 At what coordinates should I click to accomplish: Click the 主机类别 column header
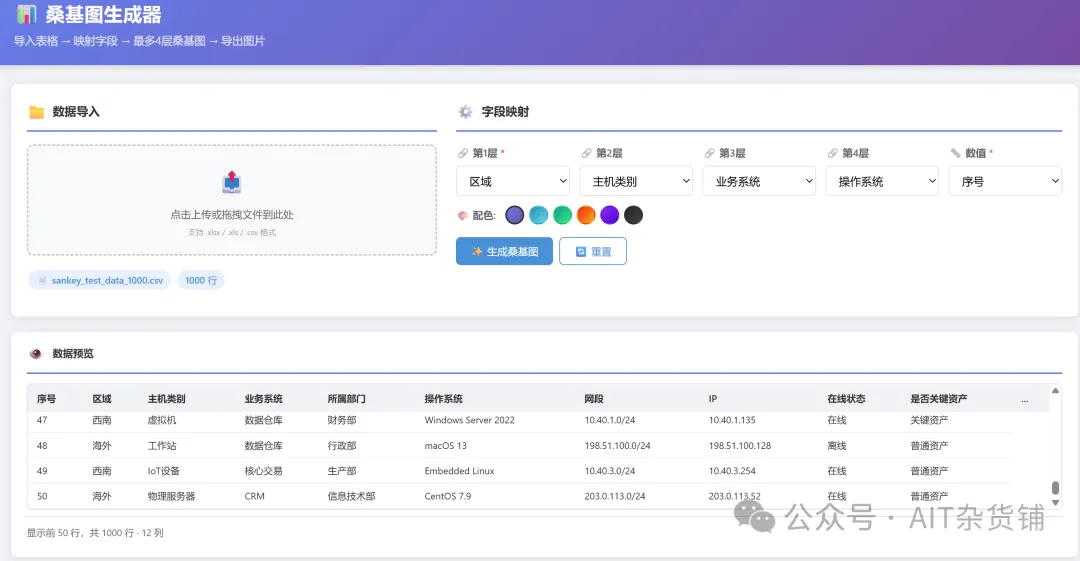[167, 399]
